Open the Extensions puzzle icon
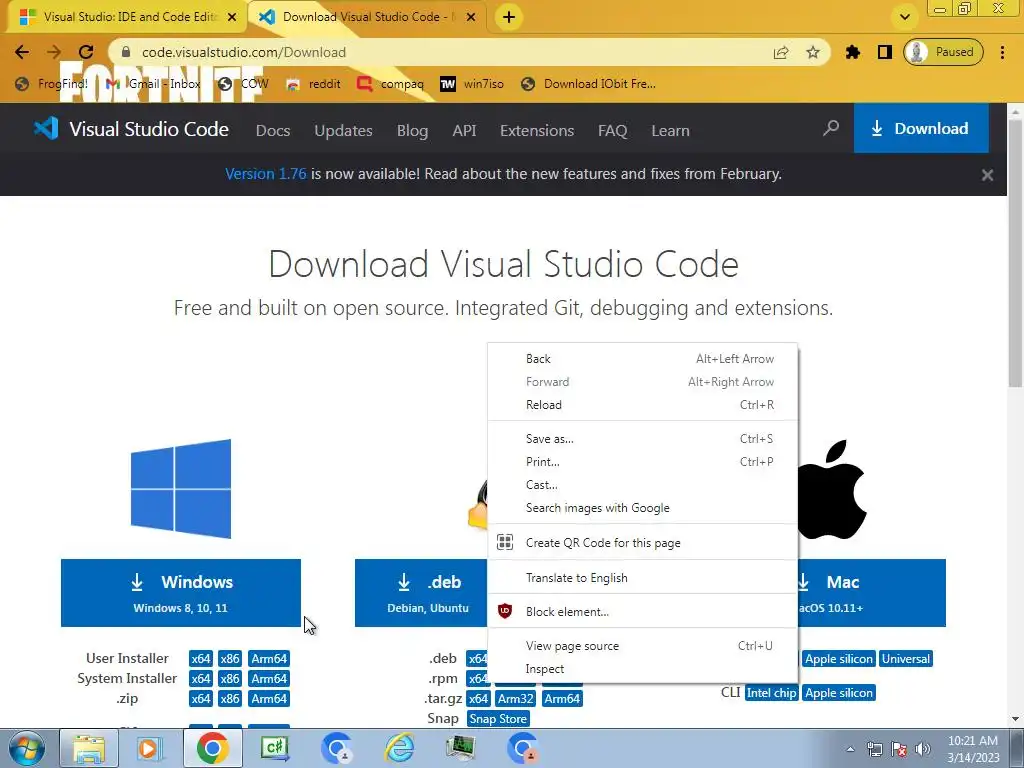This screenshot has height=768, width=1024. (852, 52)
